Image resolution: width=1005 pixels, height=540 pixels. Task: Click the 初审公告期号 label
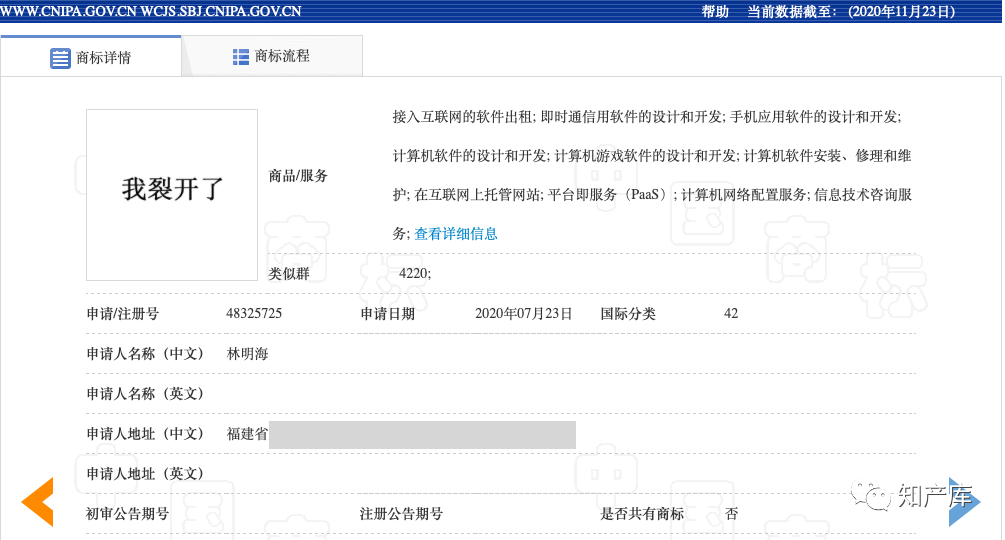point(128,514)
